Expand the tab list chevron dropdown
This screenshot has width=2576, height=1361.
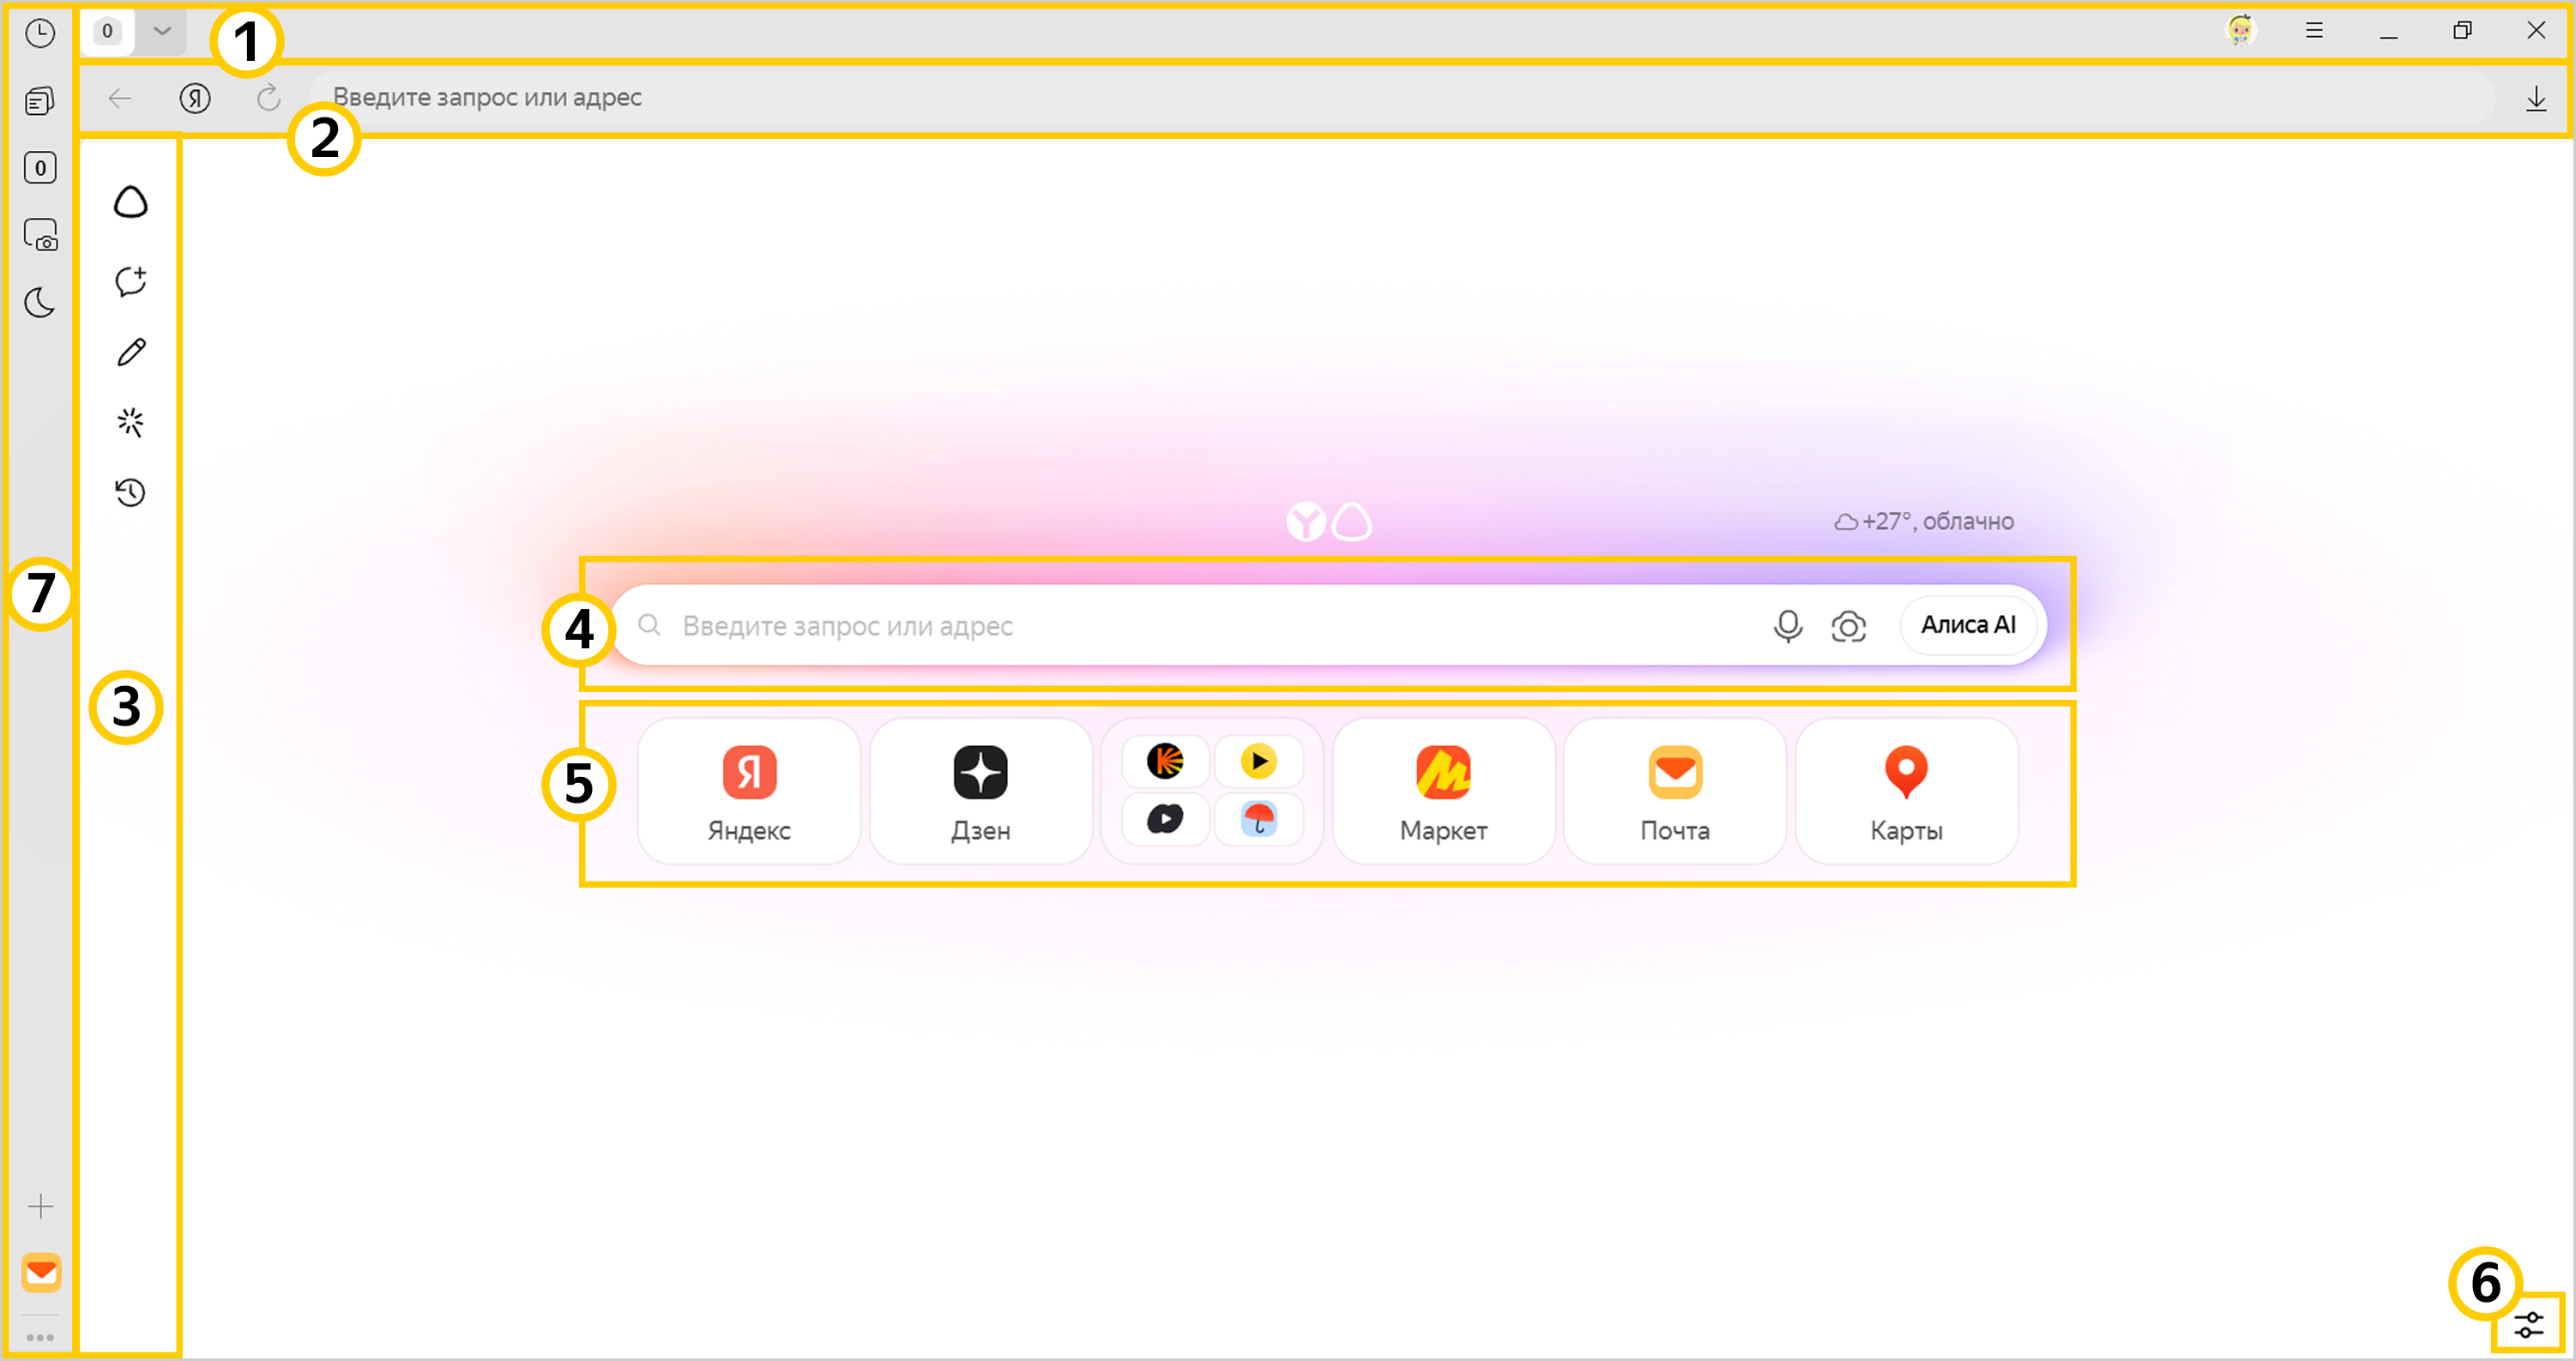pos(162,31)
